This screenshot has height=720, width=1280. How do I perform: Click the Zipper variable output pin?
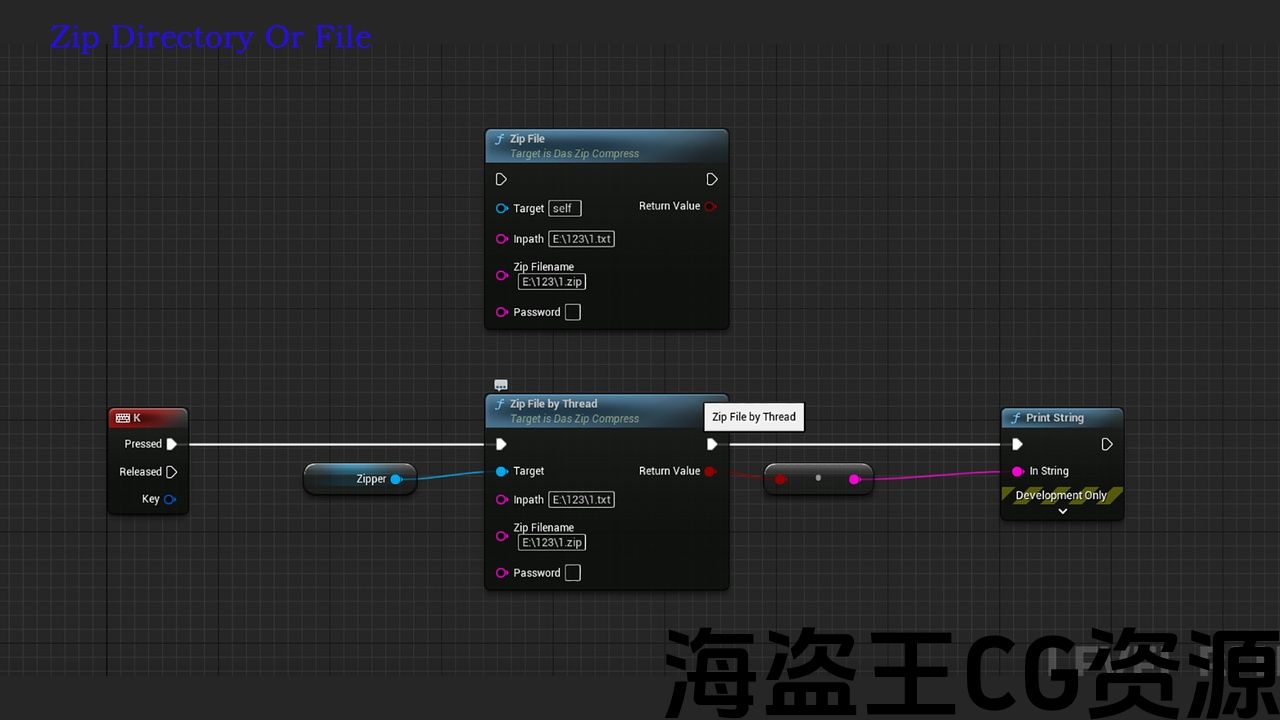coord(396,479)
